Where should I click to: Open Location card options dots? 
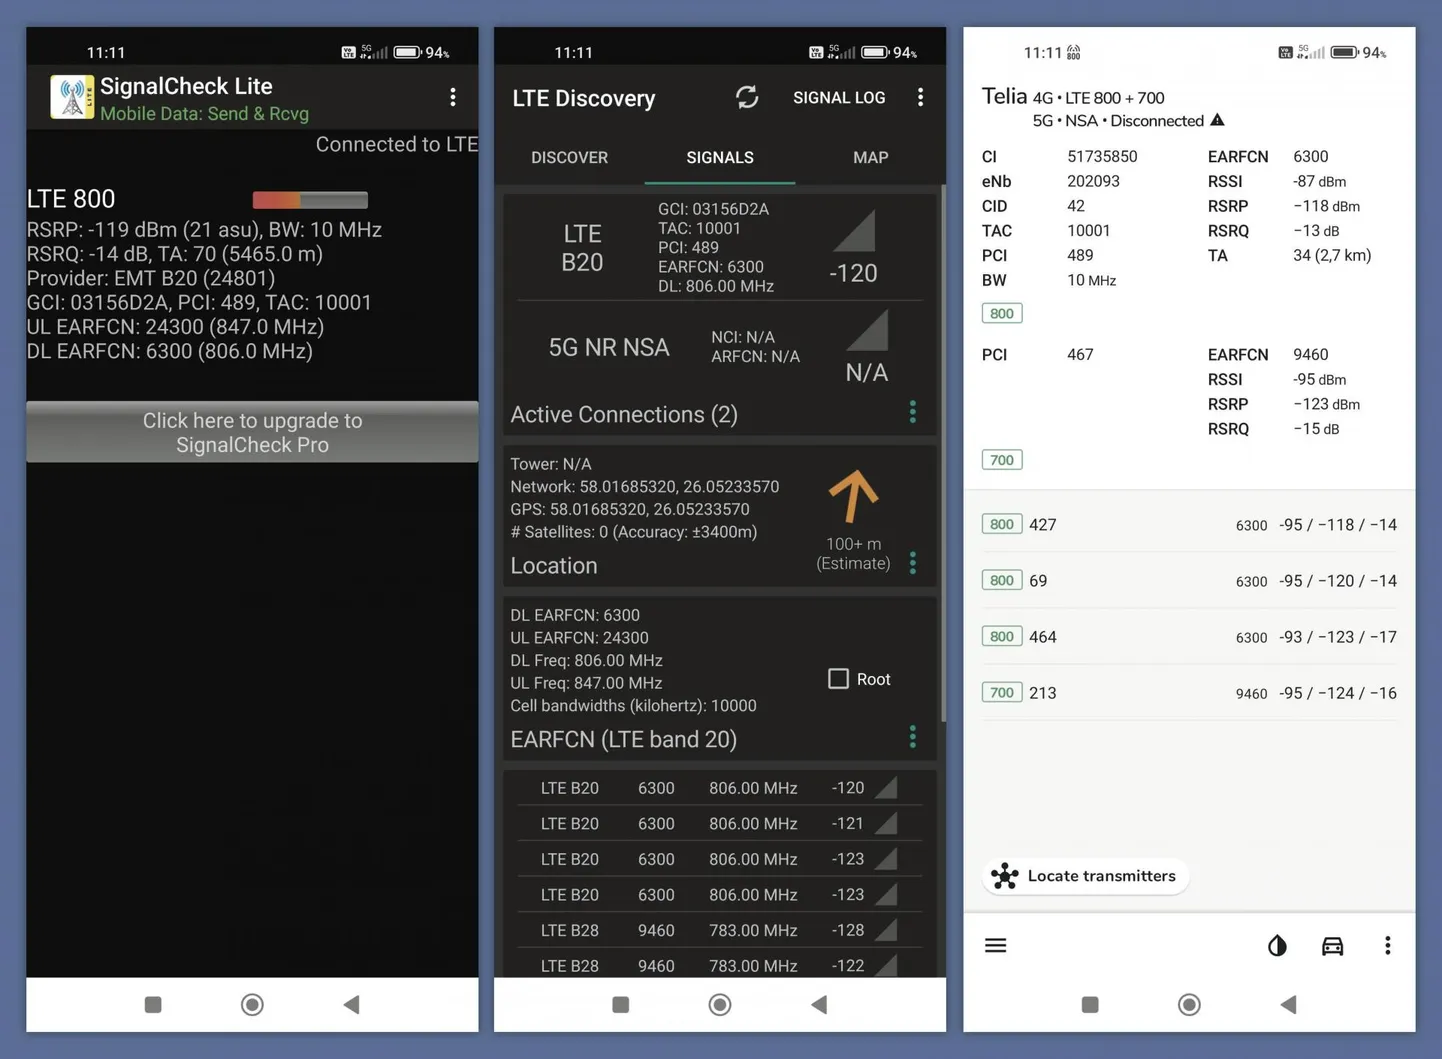(x=912, y=563)
